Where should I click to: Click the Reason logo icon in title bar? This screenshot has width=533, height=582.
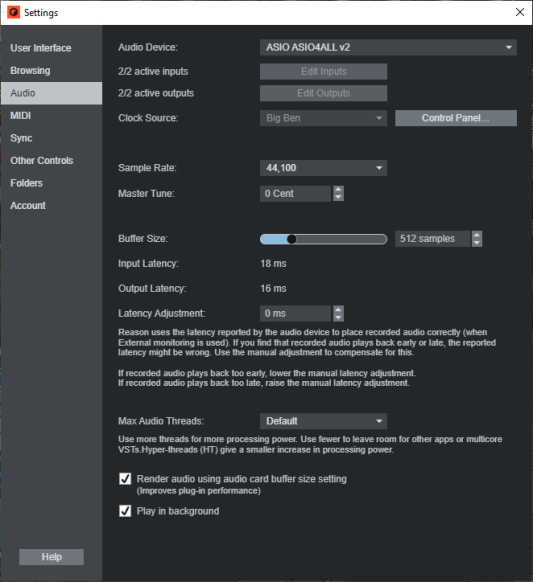[13, 12]
